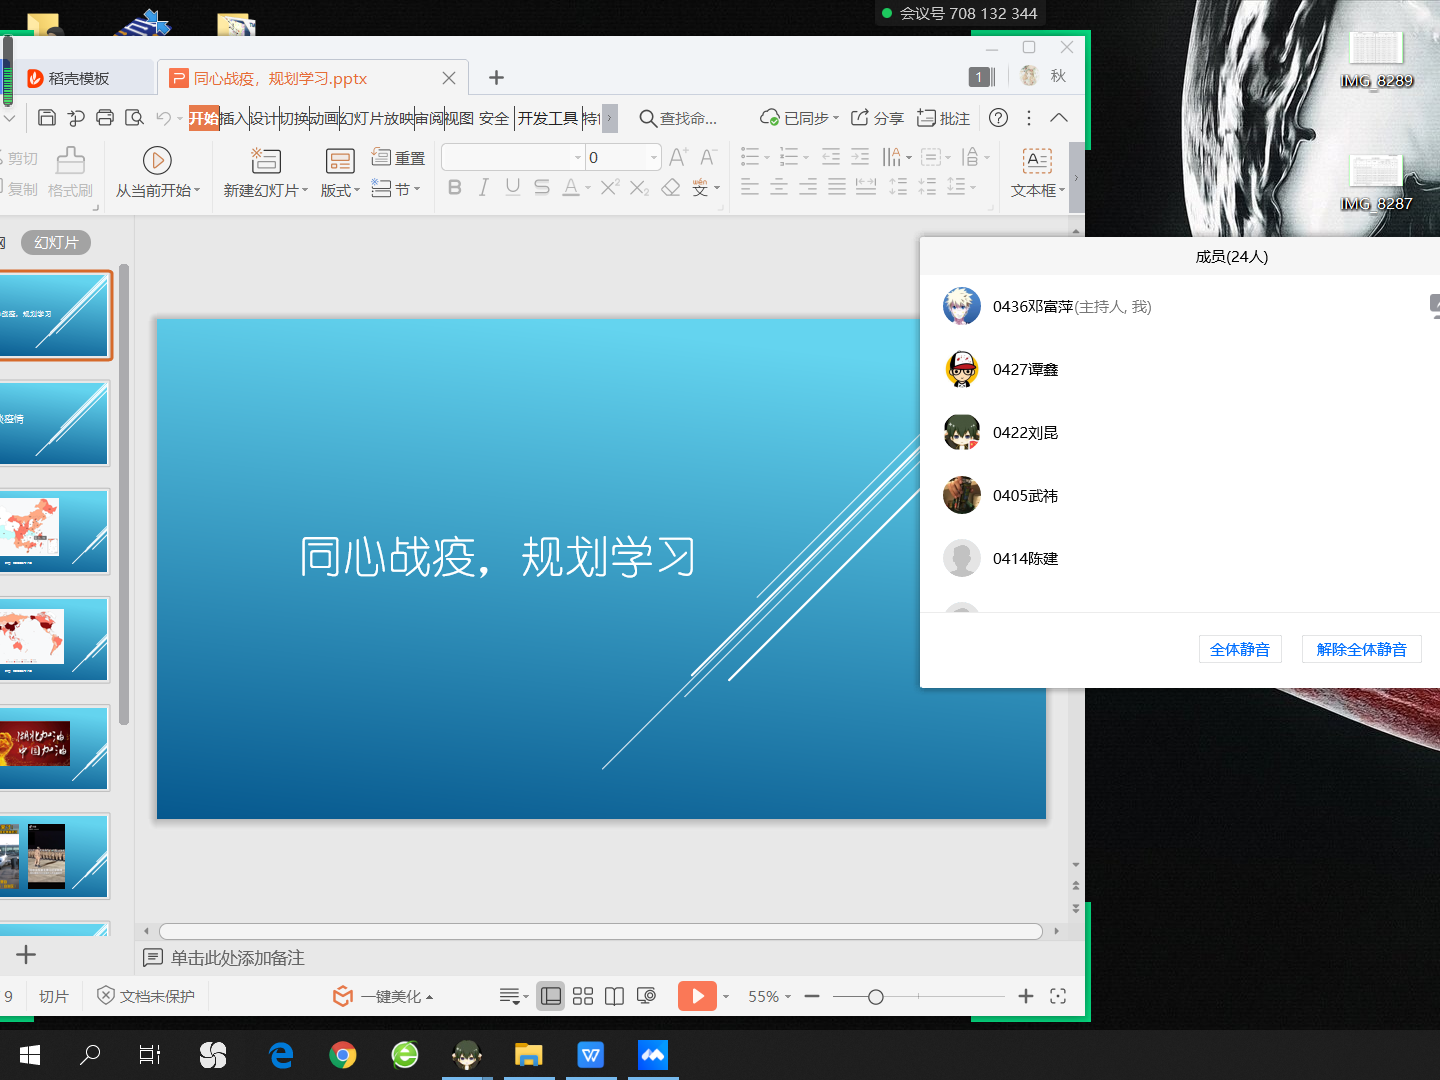
Task: Click the zoom slider handle
Action: [876, 997]
